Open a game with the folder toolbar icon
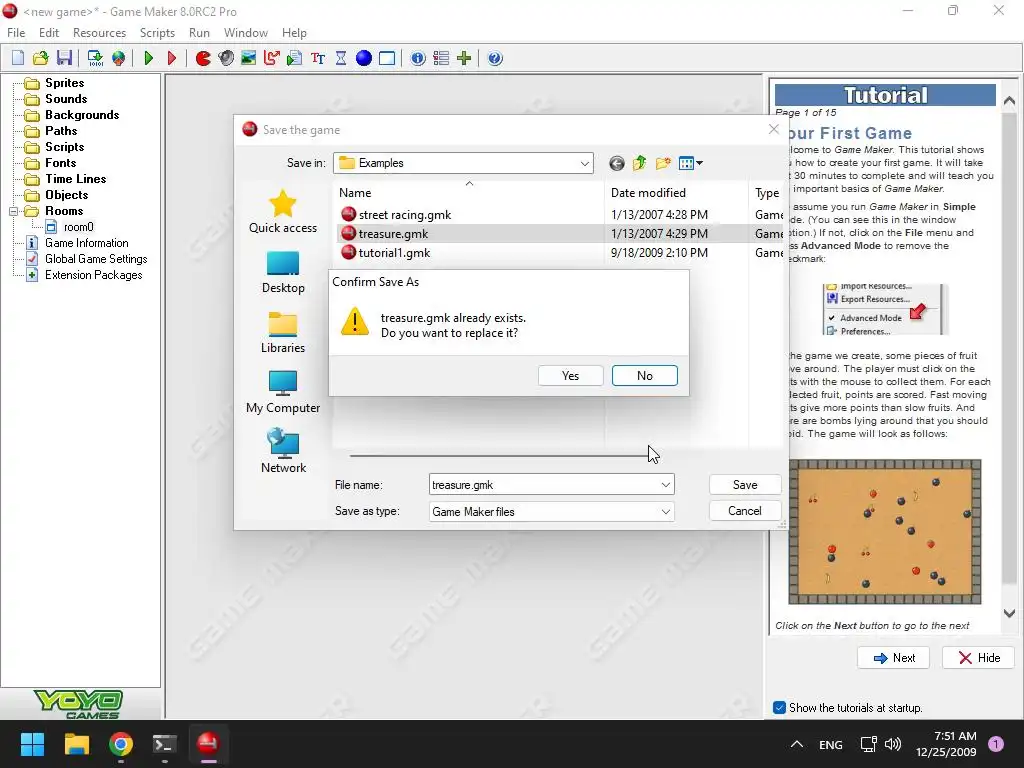Viewport: 1024px width, 768px height. (x=40, y=58)
